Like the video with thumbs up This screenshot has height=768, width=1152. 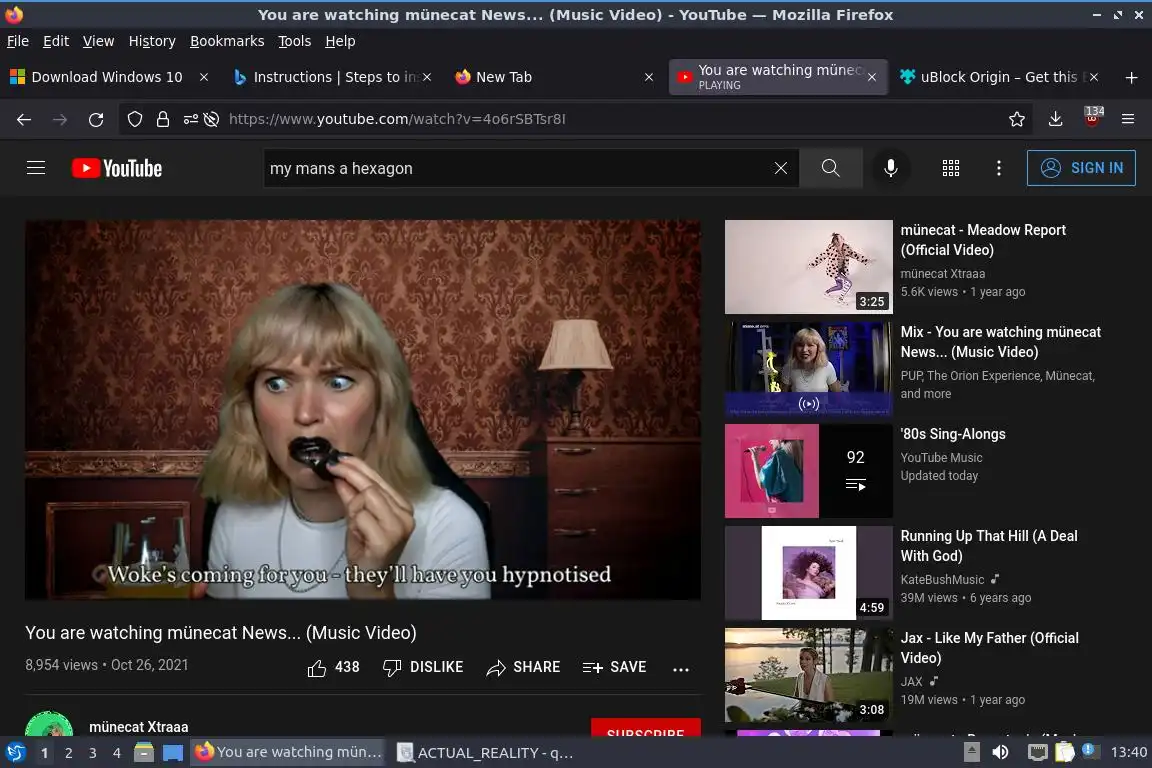(333, 667)
